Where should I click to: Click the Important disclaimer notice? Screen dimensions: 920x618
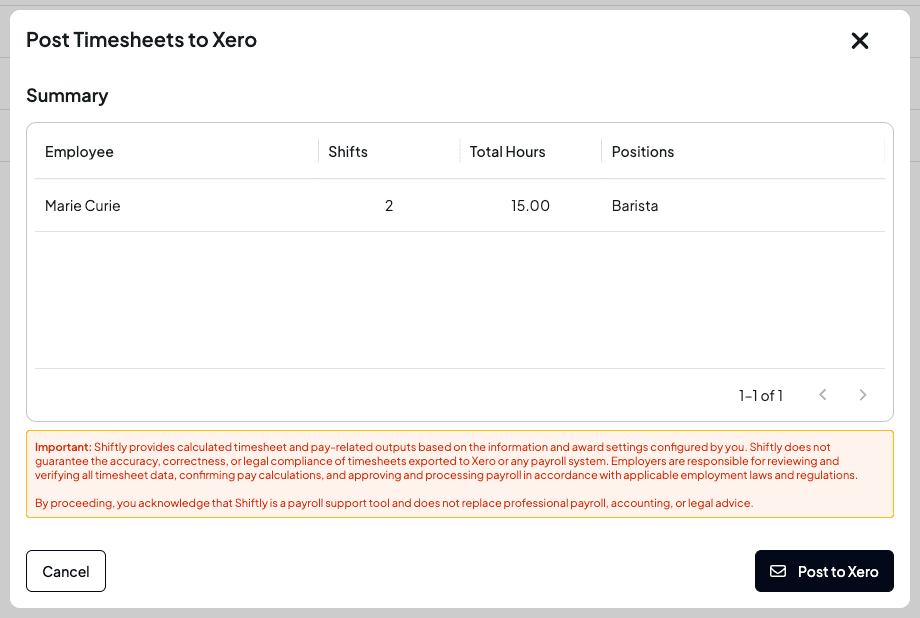tap(460, 474)
